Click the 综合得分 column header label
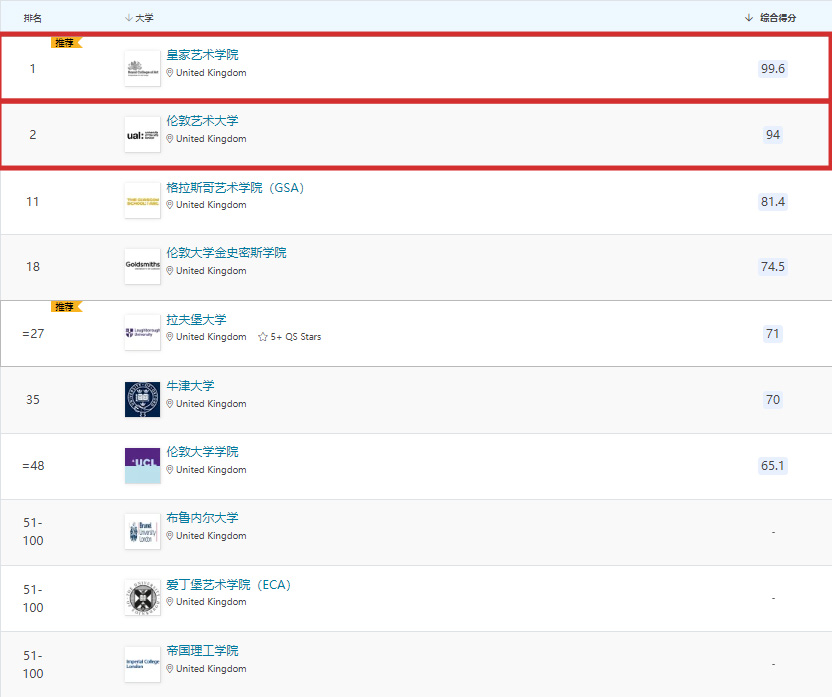 (x=778, y=18)
